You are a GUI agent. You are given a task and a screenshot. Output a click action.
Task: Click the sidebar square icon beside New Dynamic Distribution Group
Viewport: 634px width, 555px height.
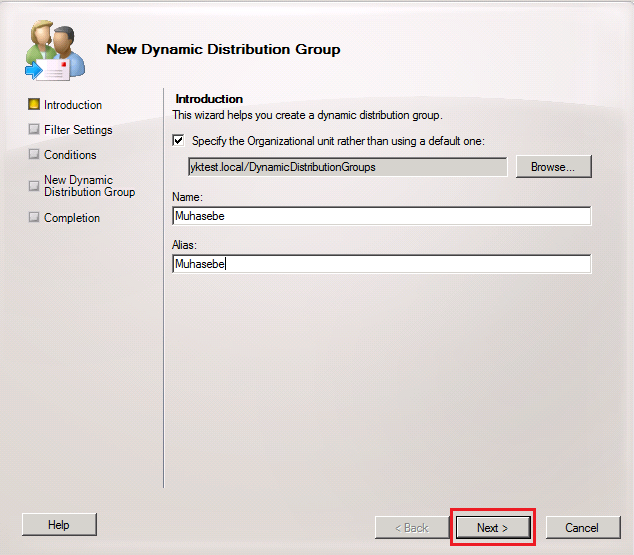click(34, 181)
